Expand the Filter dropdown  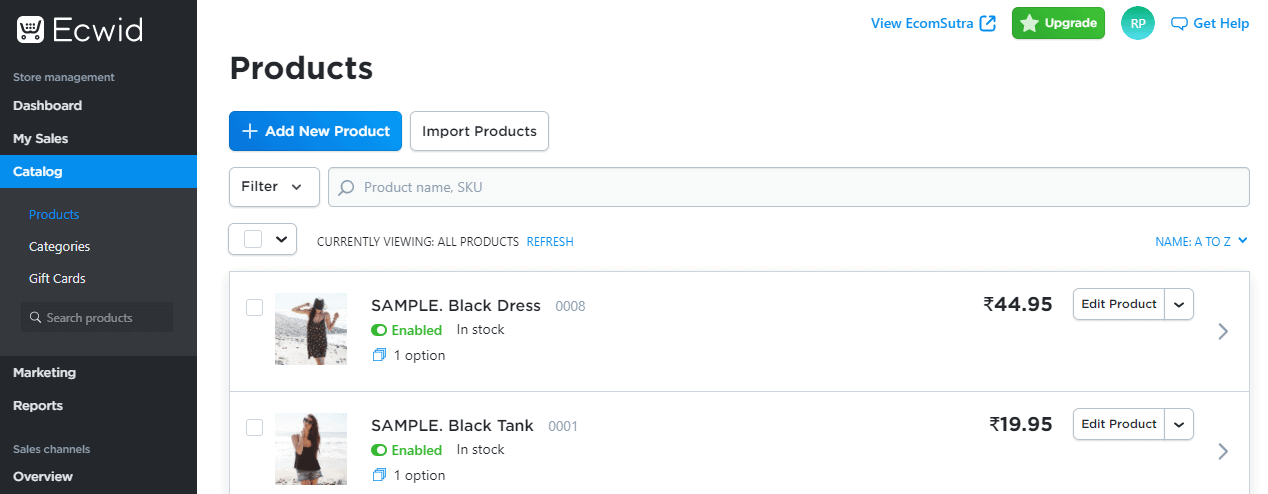click(274, 187)
